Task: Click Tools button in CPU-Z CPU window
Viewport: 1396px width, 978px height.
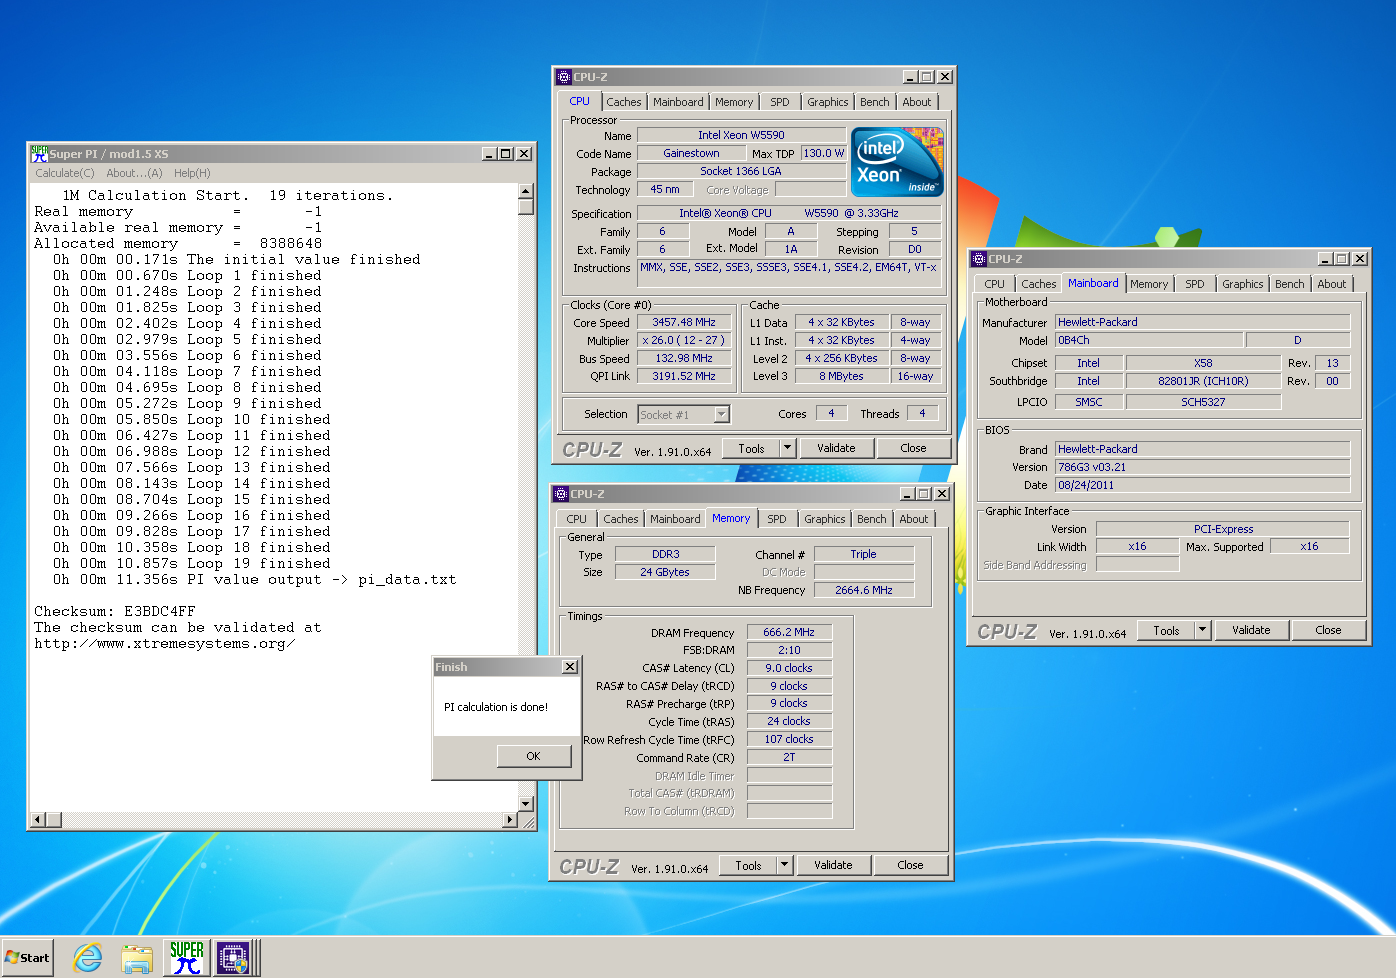Action: [751, 448]
